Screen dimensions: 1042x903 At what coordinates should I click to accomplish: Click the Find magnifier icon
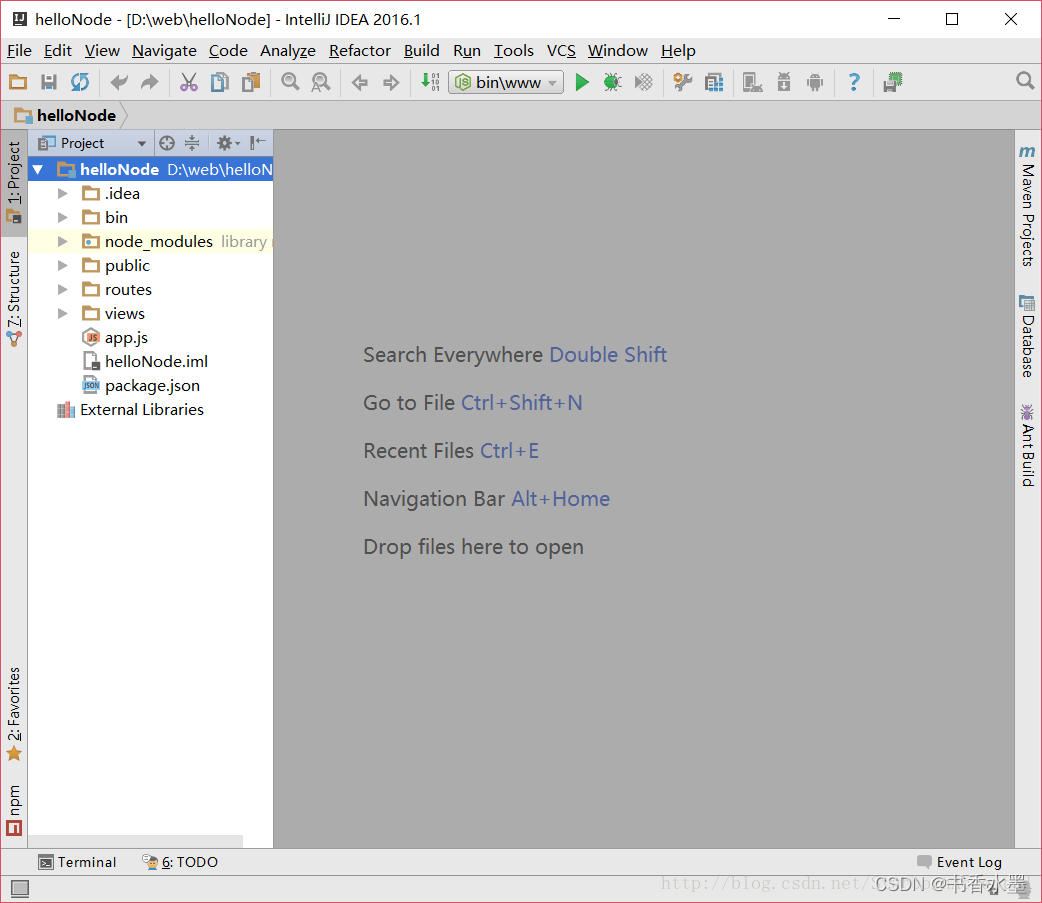[x=290, y=82]
